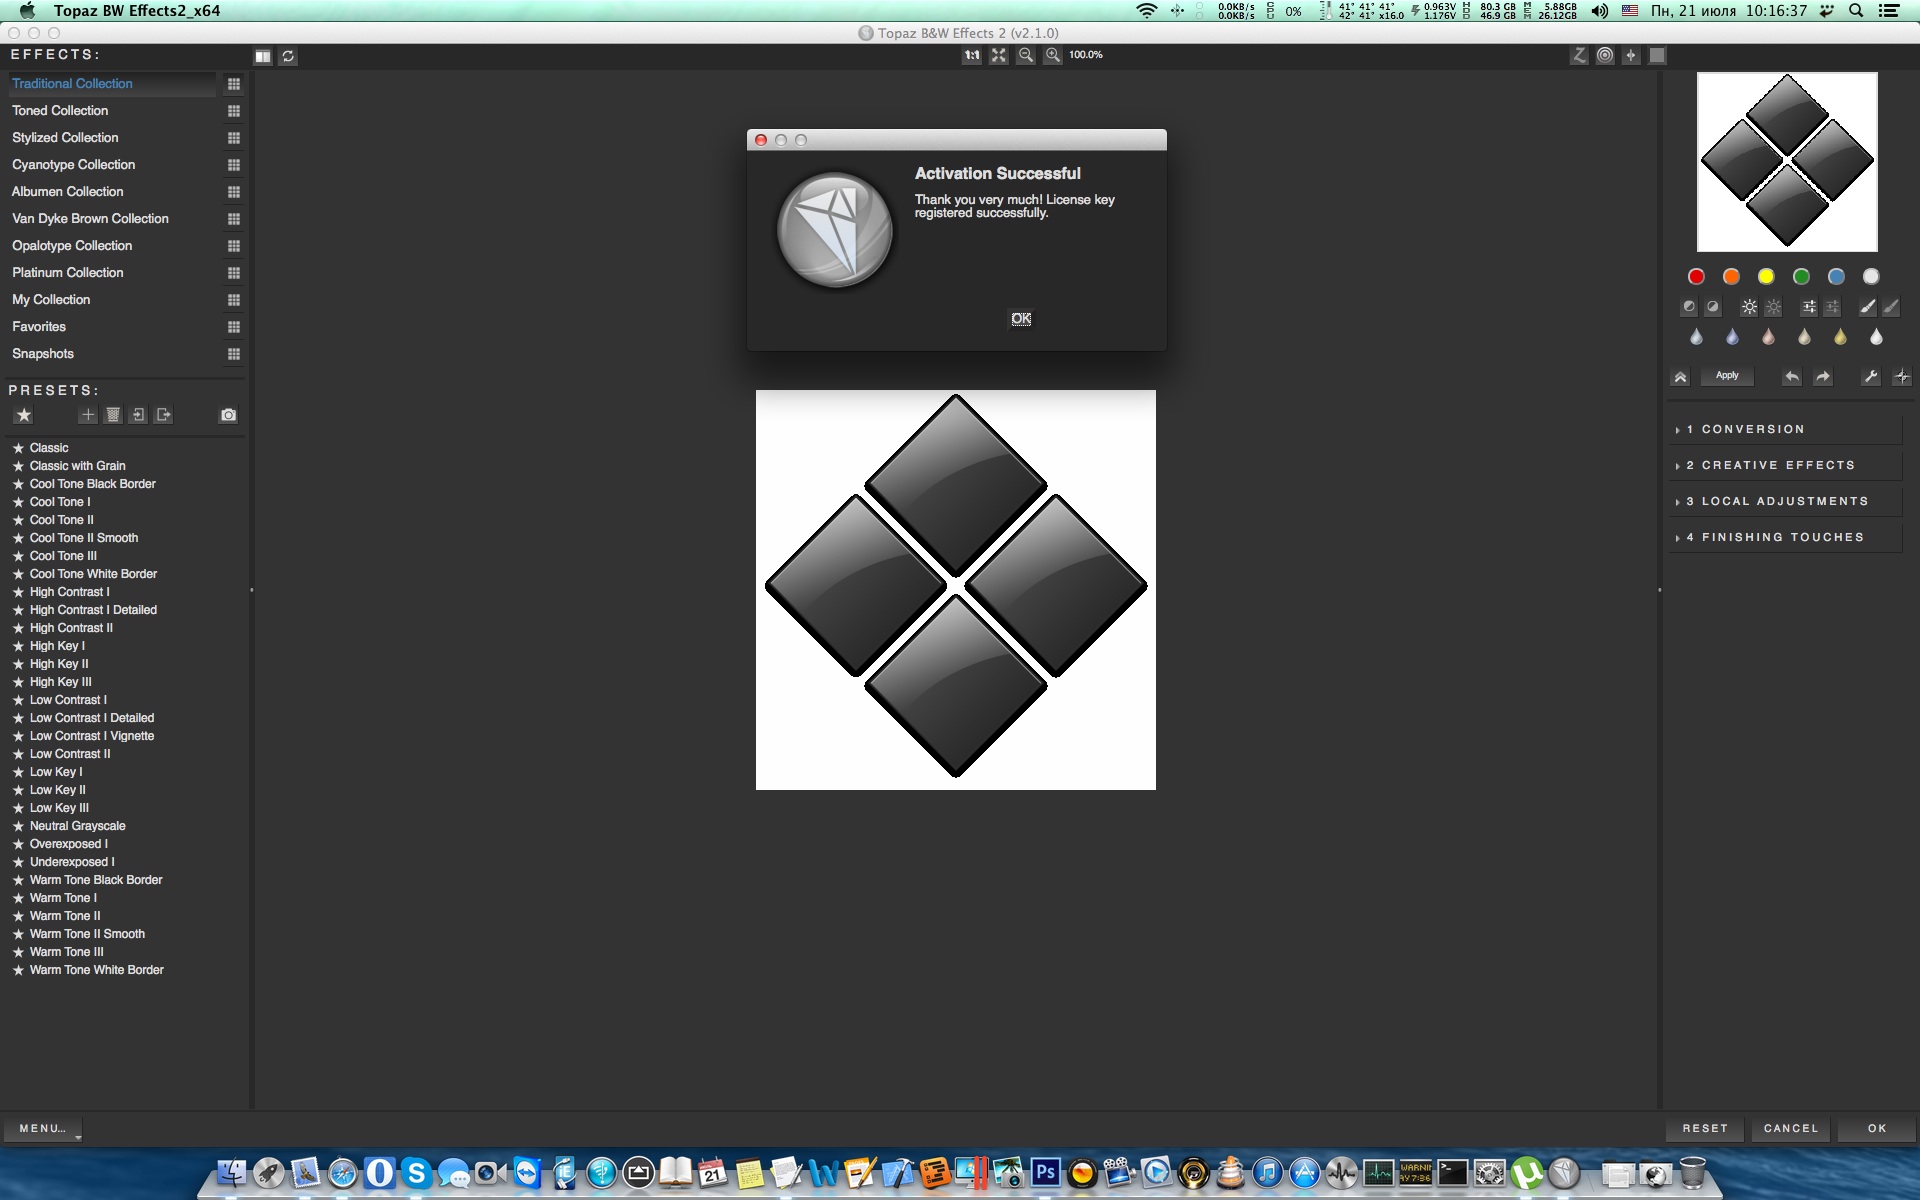Open grid view for Snapshots
The width and height of the screenshot is (1920, 1200).
coord(234,354)
